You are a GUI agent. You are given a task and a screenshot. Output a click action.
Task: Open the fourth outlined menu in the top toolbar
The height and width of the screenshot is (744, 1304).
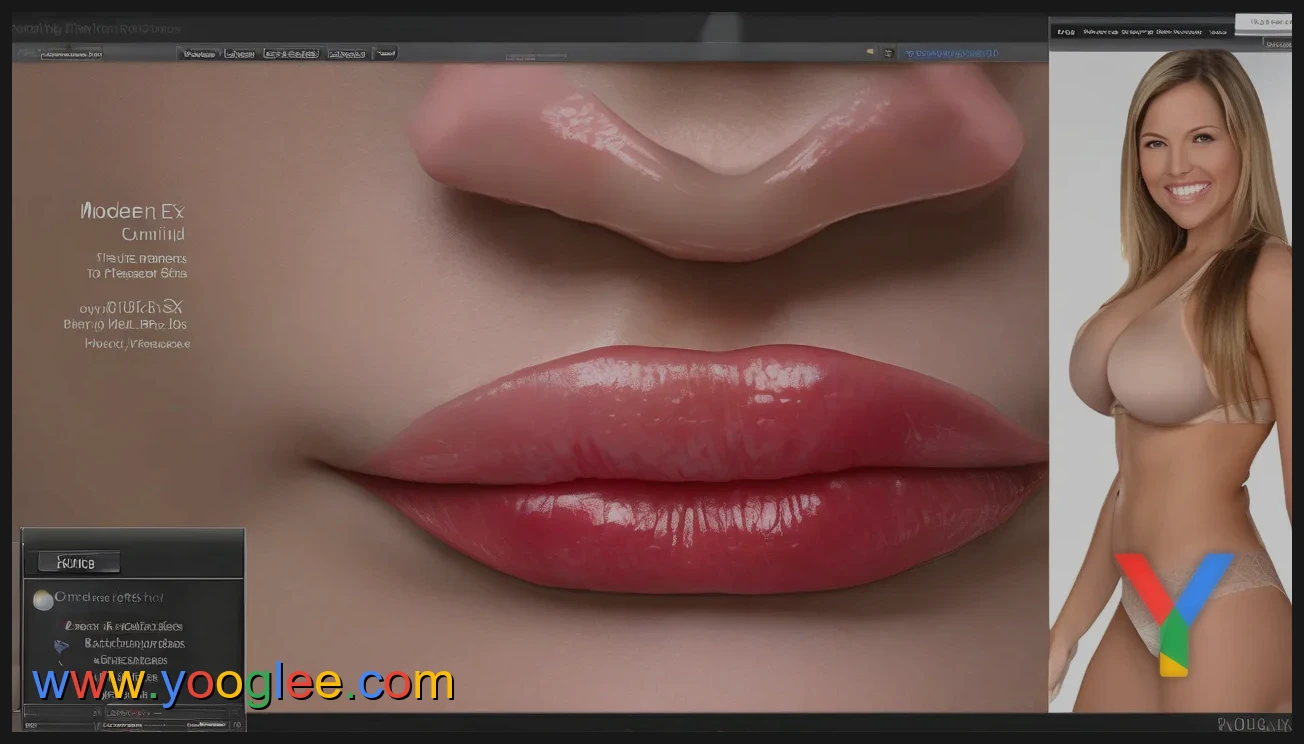point(347,53)
